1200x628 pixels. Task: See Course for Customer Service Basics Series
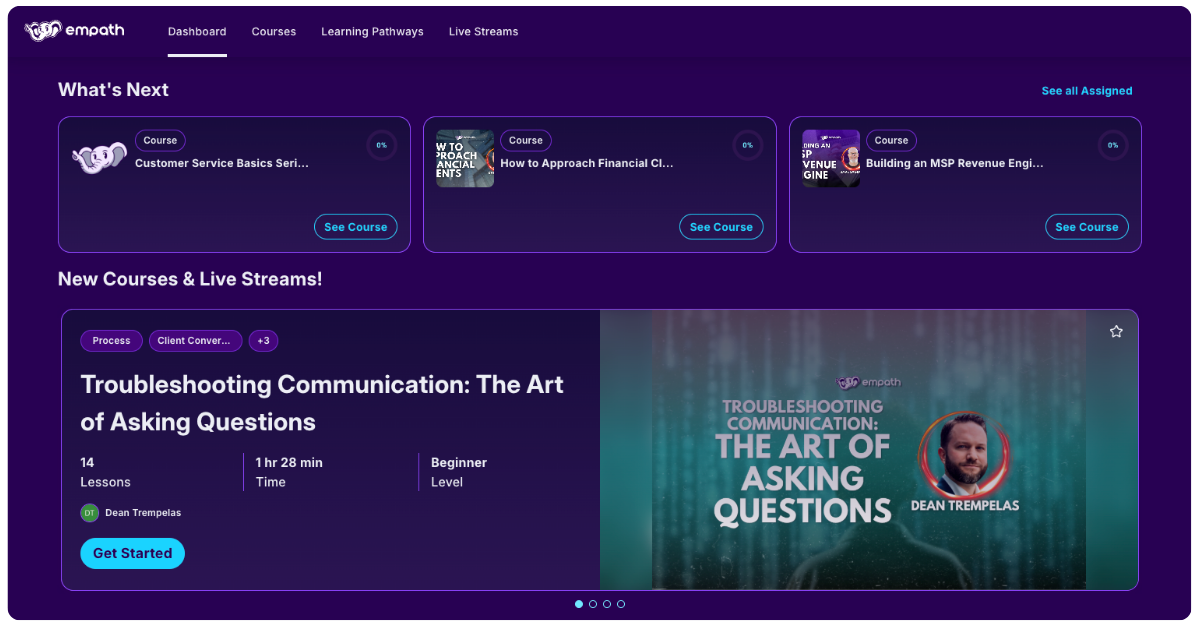[355, 226]
